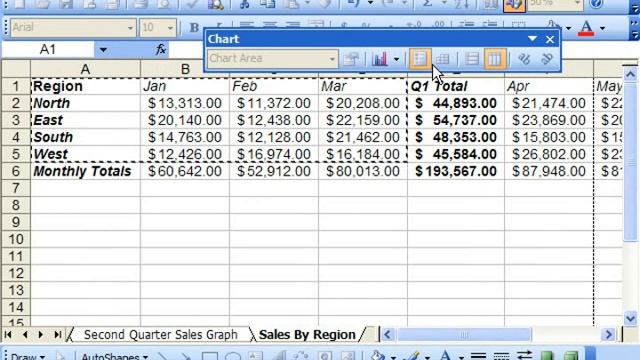Click the Angle Counterclockwise text icon
Viewport: 640px width, 360px height.
click(547, 59)
